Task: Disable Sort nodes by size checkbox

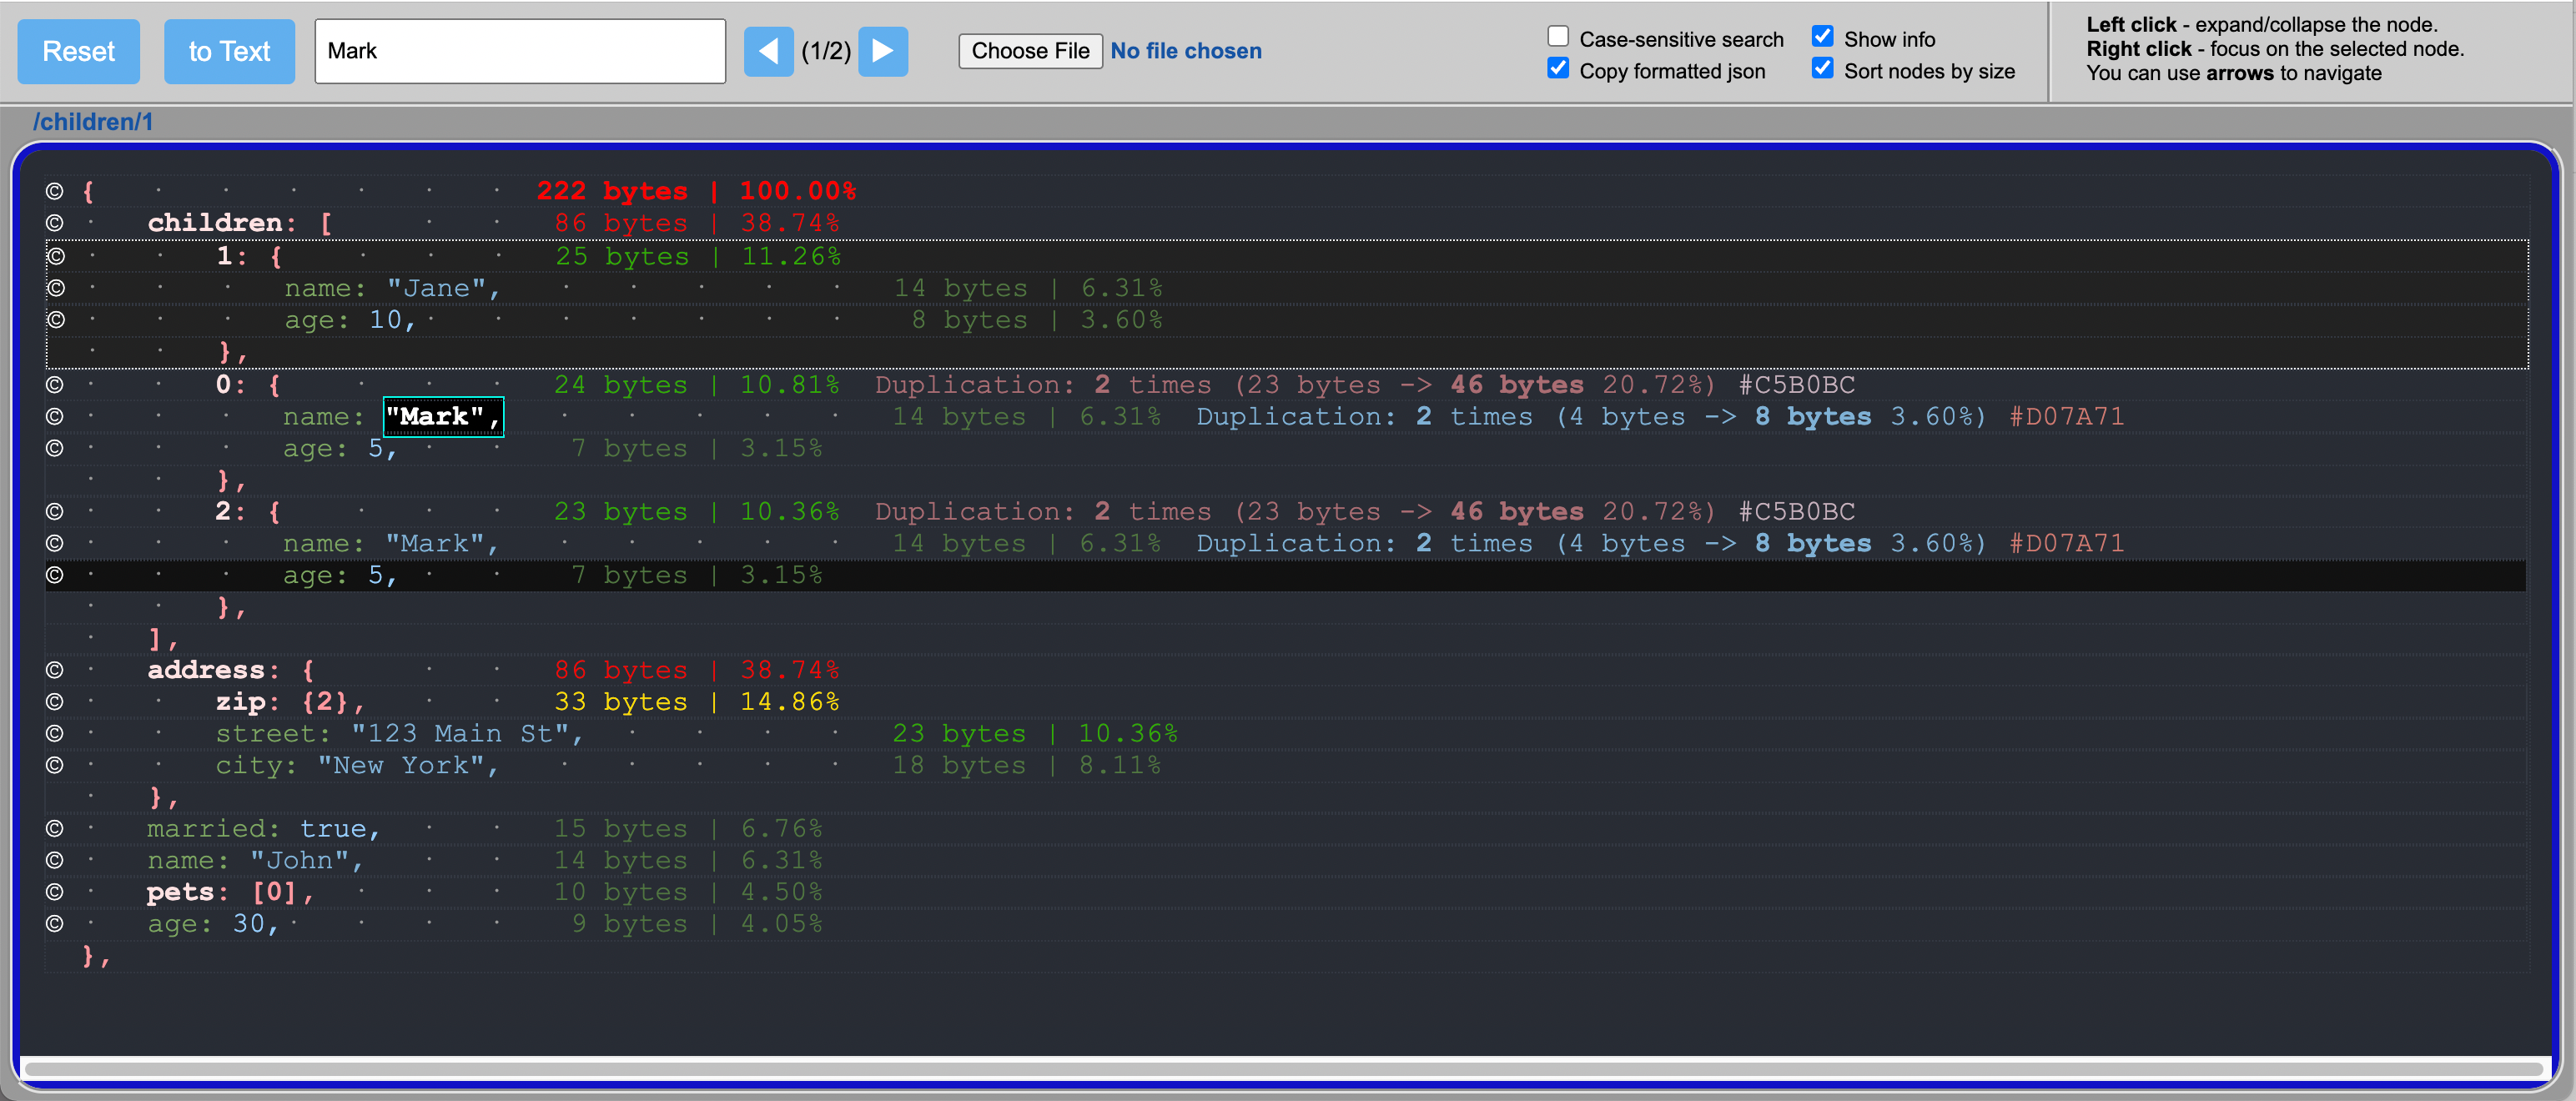Action: 1822,69
